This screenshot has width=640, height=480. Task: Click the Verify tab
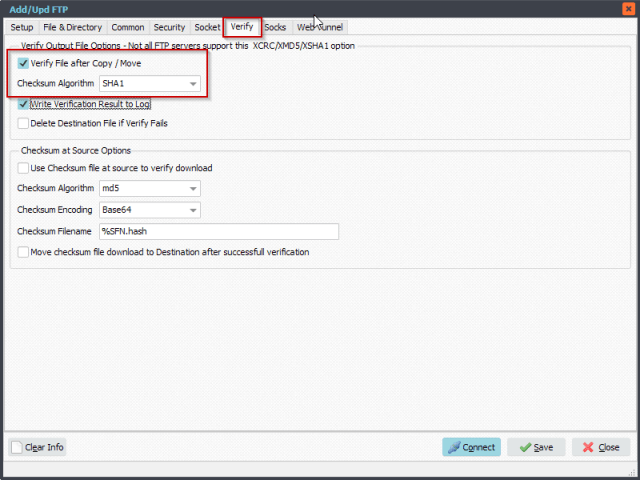pos(242,27)
